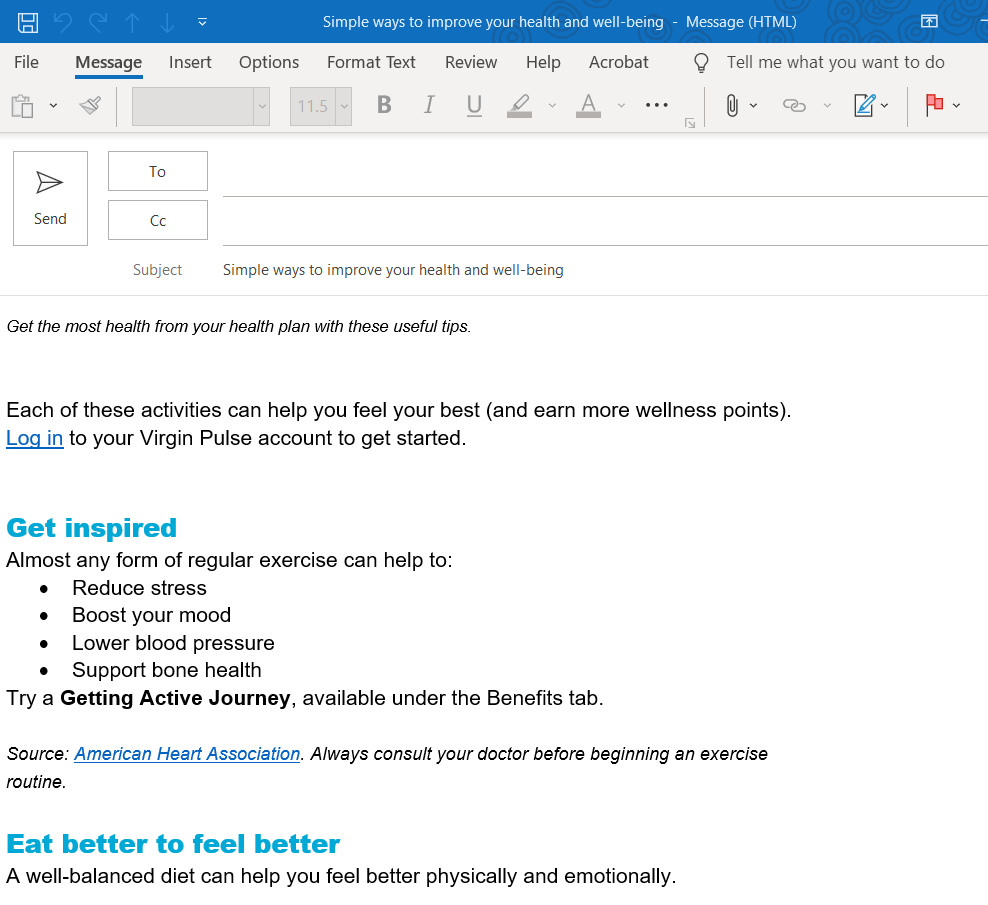Open the Quick Access Toolbar customize arrow

203,21
